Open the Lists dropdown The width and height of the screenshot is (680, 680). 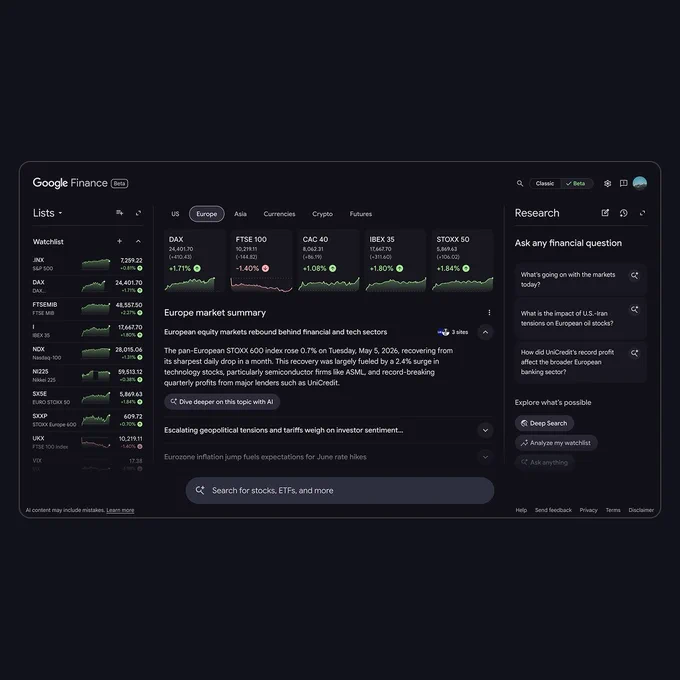(48, 213)
